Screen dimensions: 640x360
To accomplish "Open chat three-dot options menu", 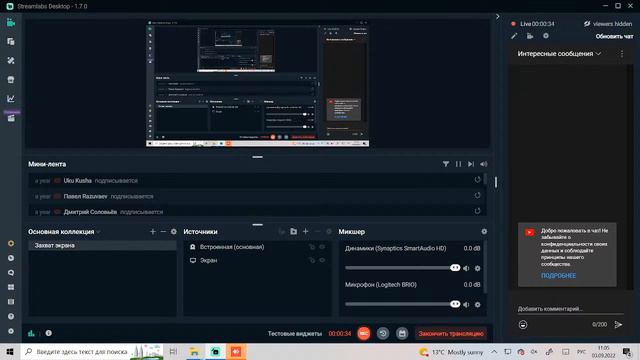I will [x=622, y=53].
